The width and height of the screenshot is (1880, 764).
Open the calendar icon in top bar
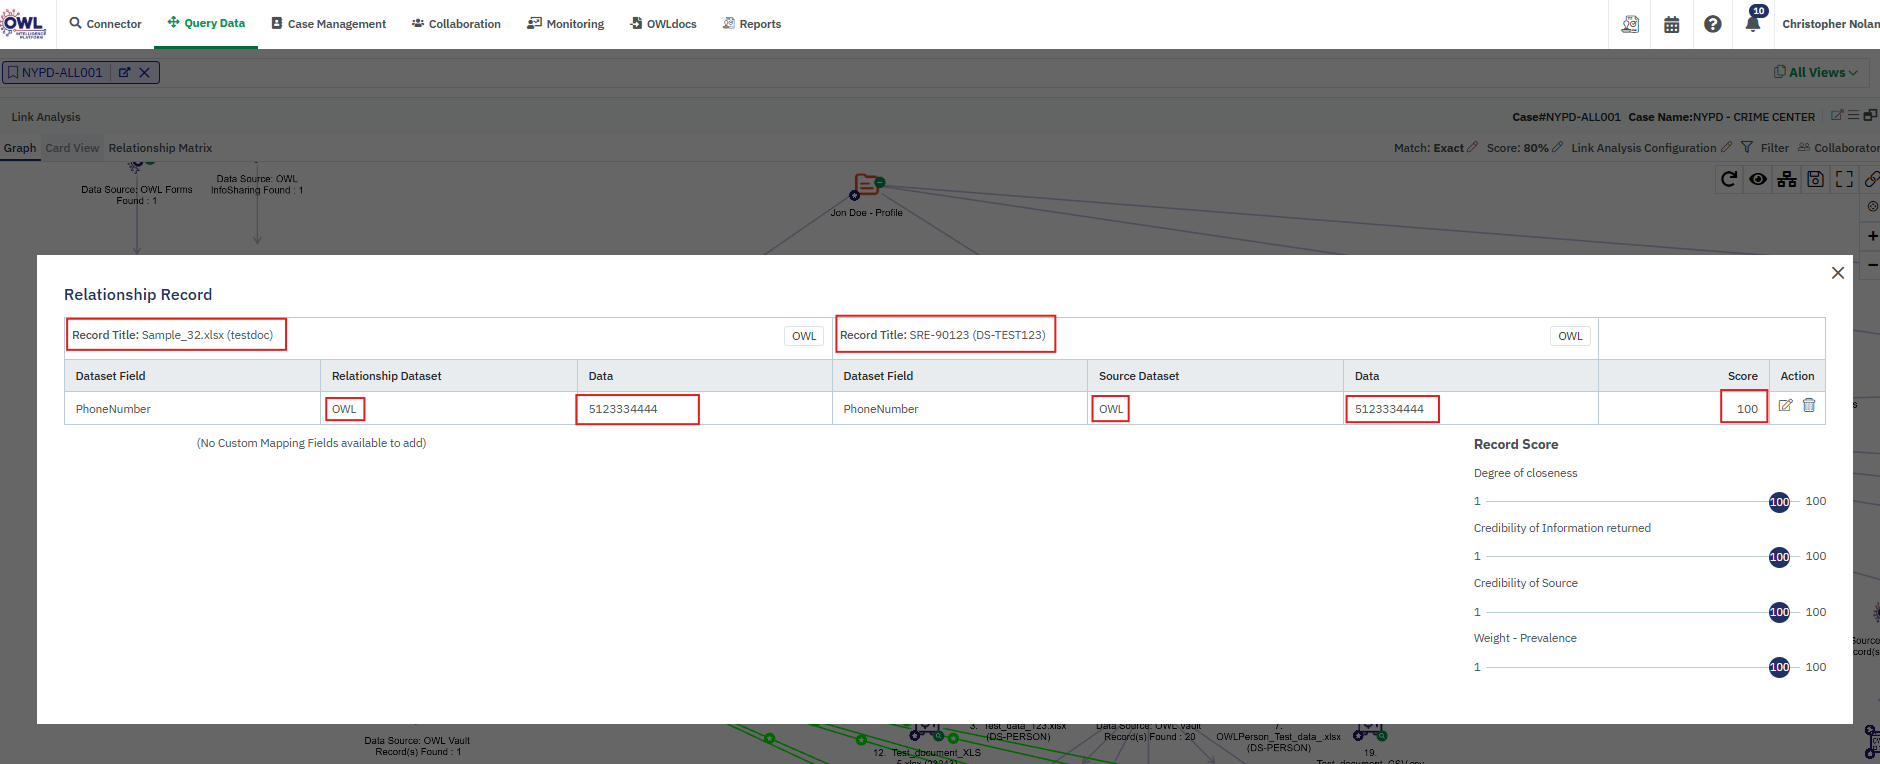click(x=1671, y=24)
